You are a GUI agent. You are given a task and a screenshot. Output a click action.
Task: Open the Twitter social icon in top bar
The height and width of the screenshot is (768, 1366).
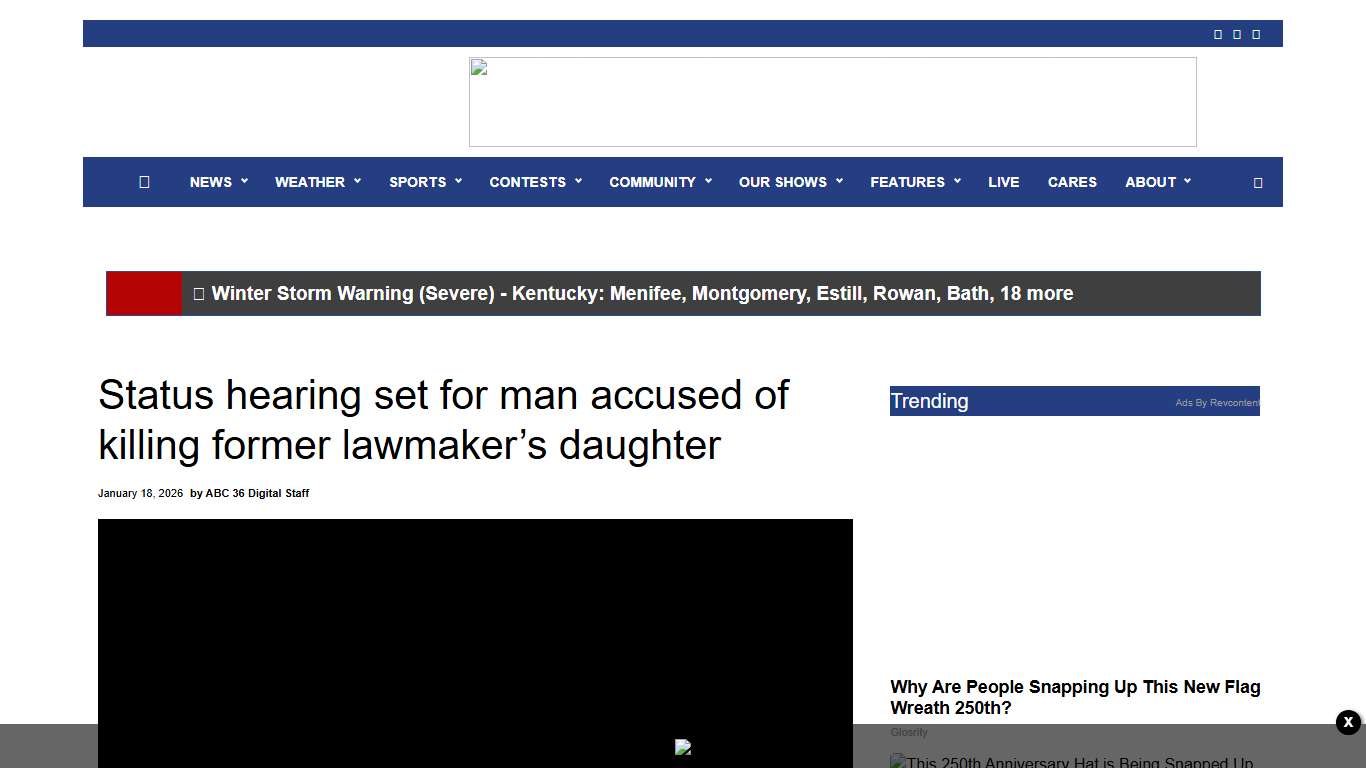click(x=1237, y=33)
